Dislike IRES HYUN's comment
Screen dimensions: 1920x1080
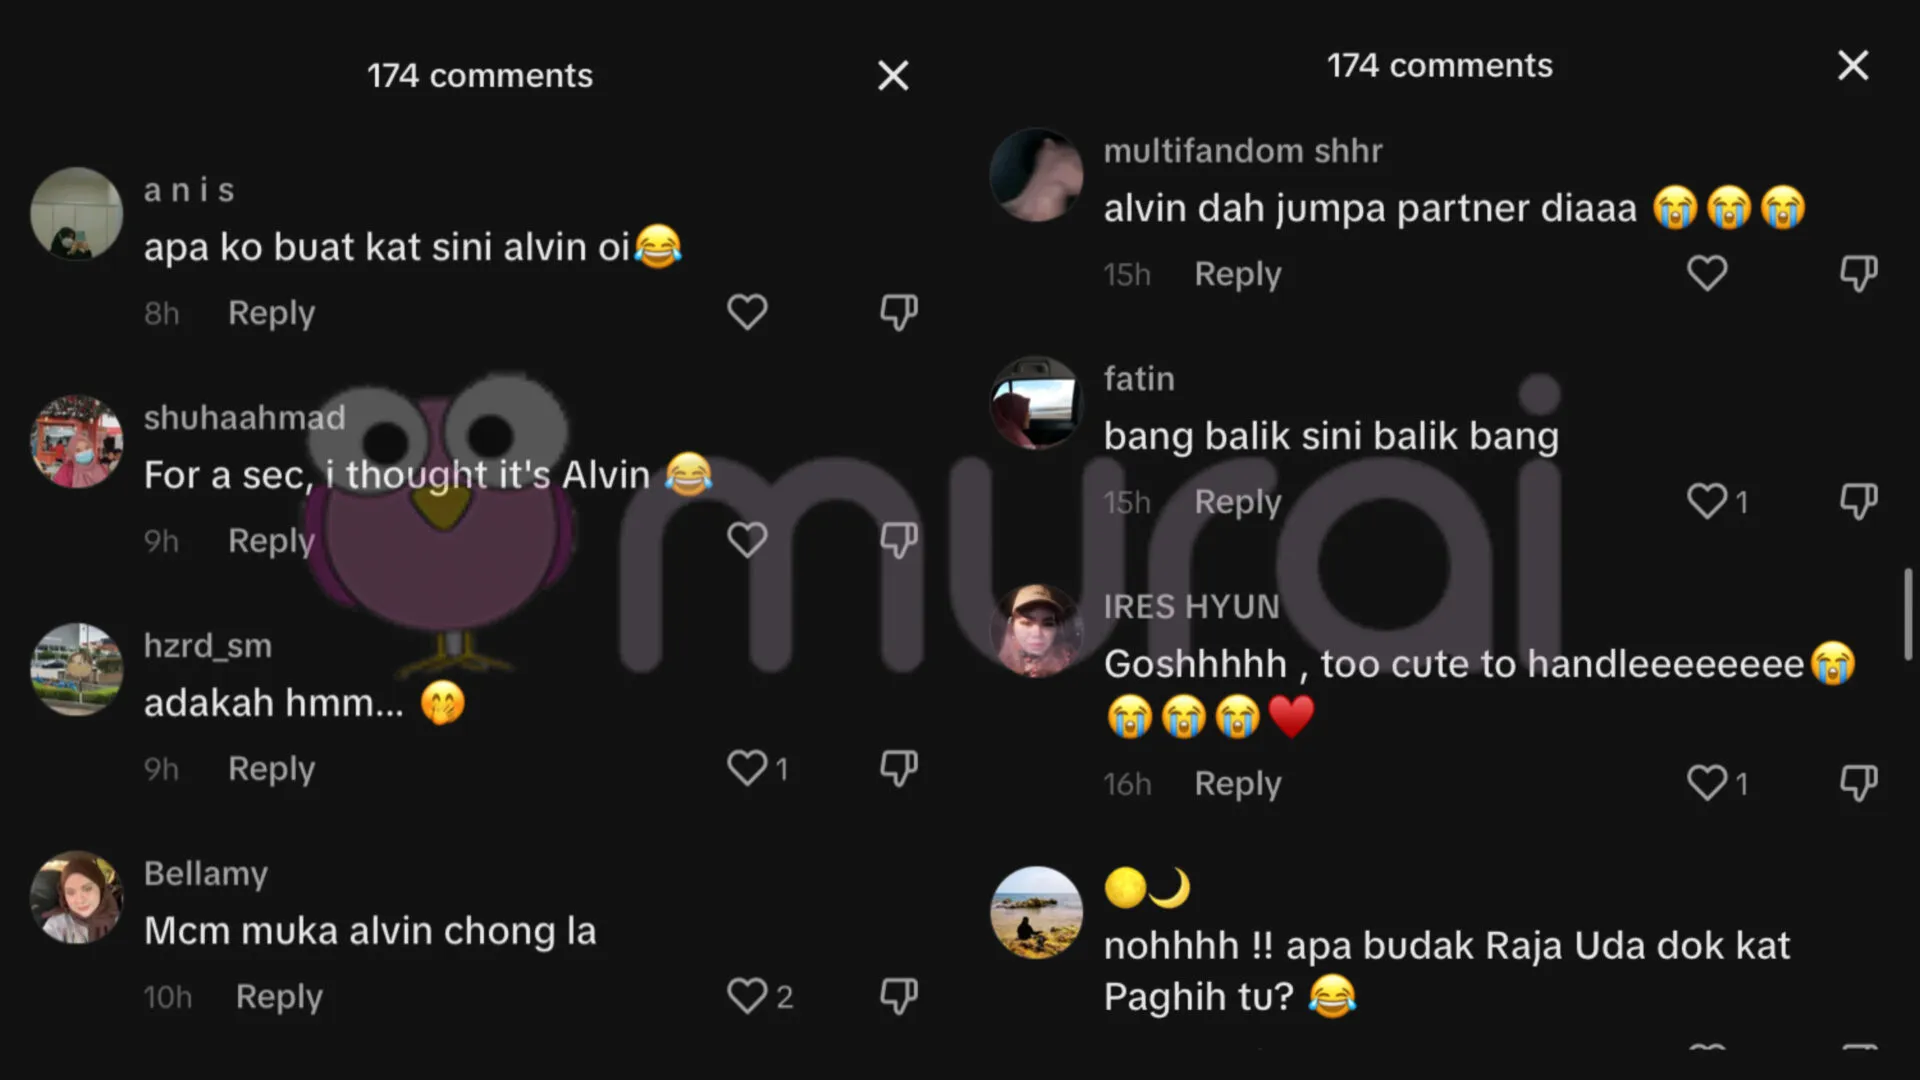tap(1858, 784)
